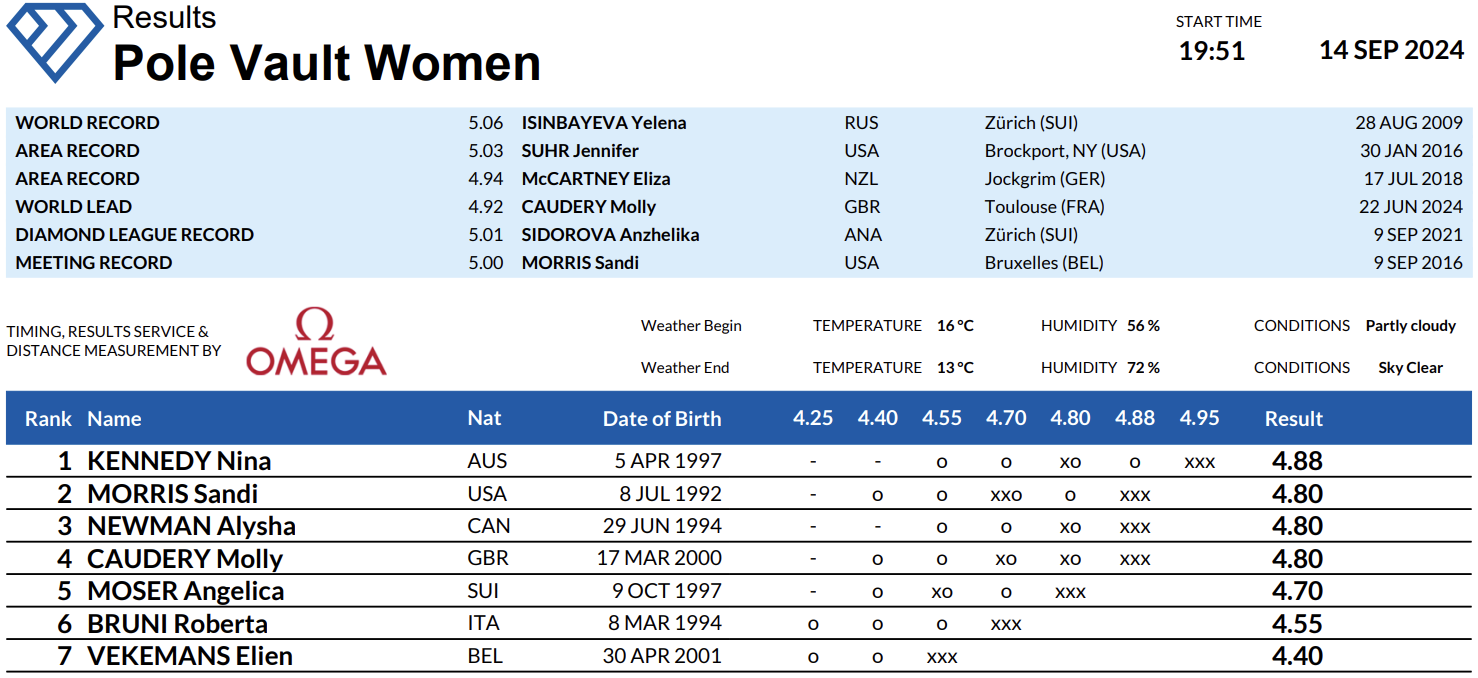Open NEWMAN Alysha athlete name
This screenshot has height=678, width=1478.
click(191, 526)
